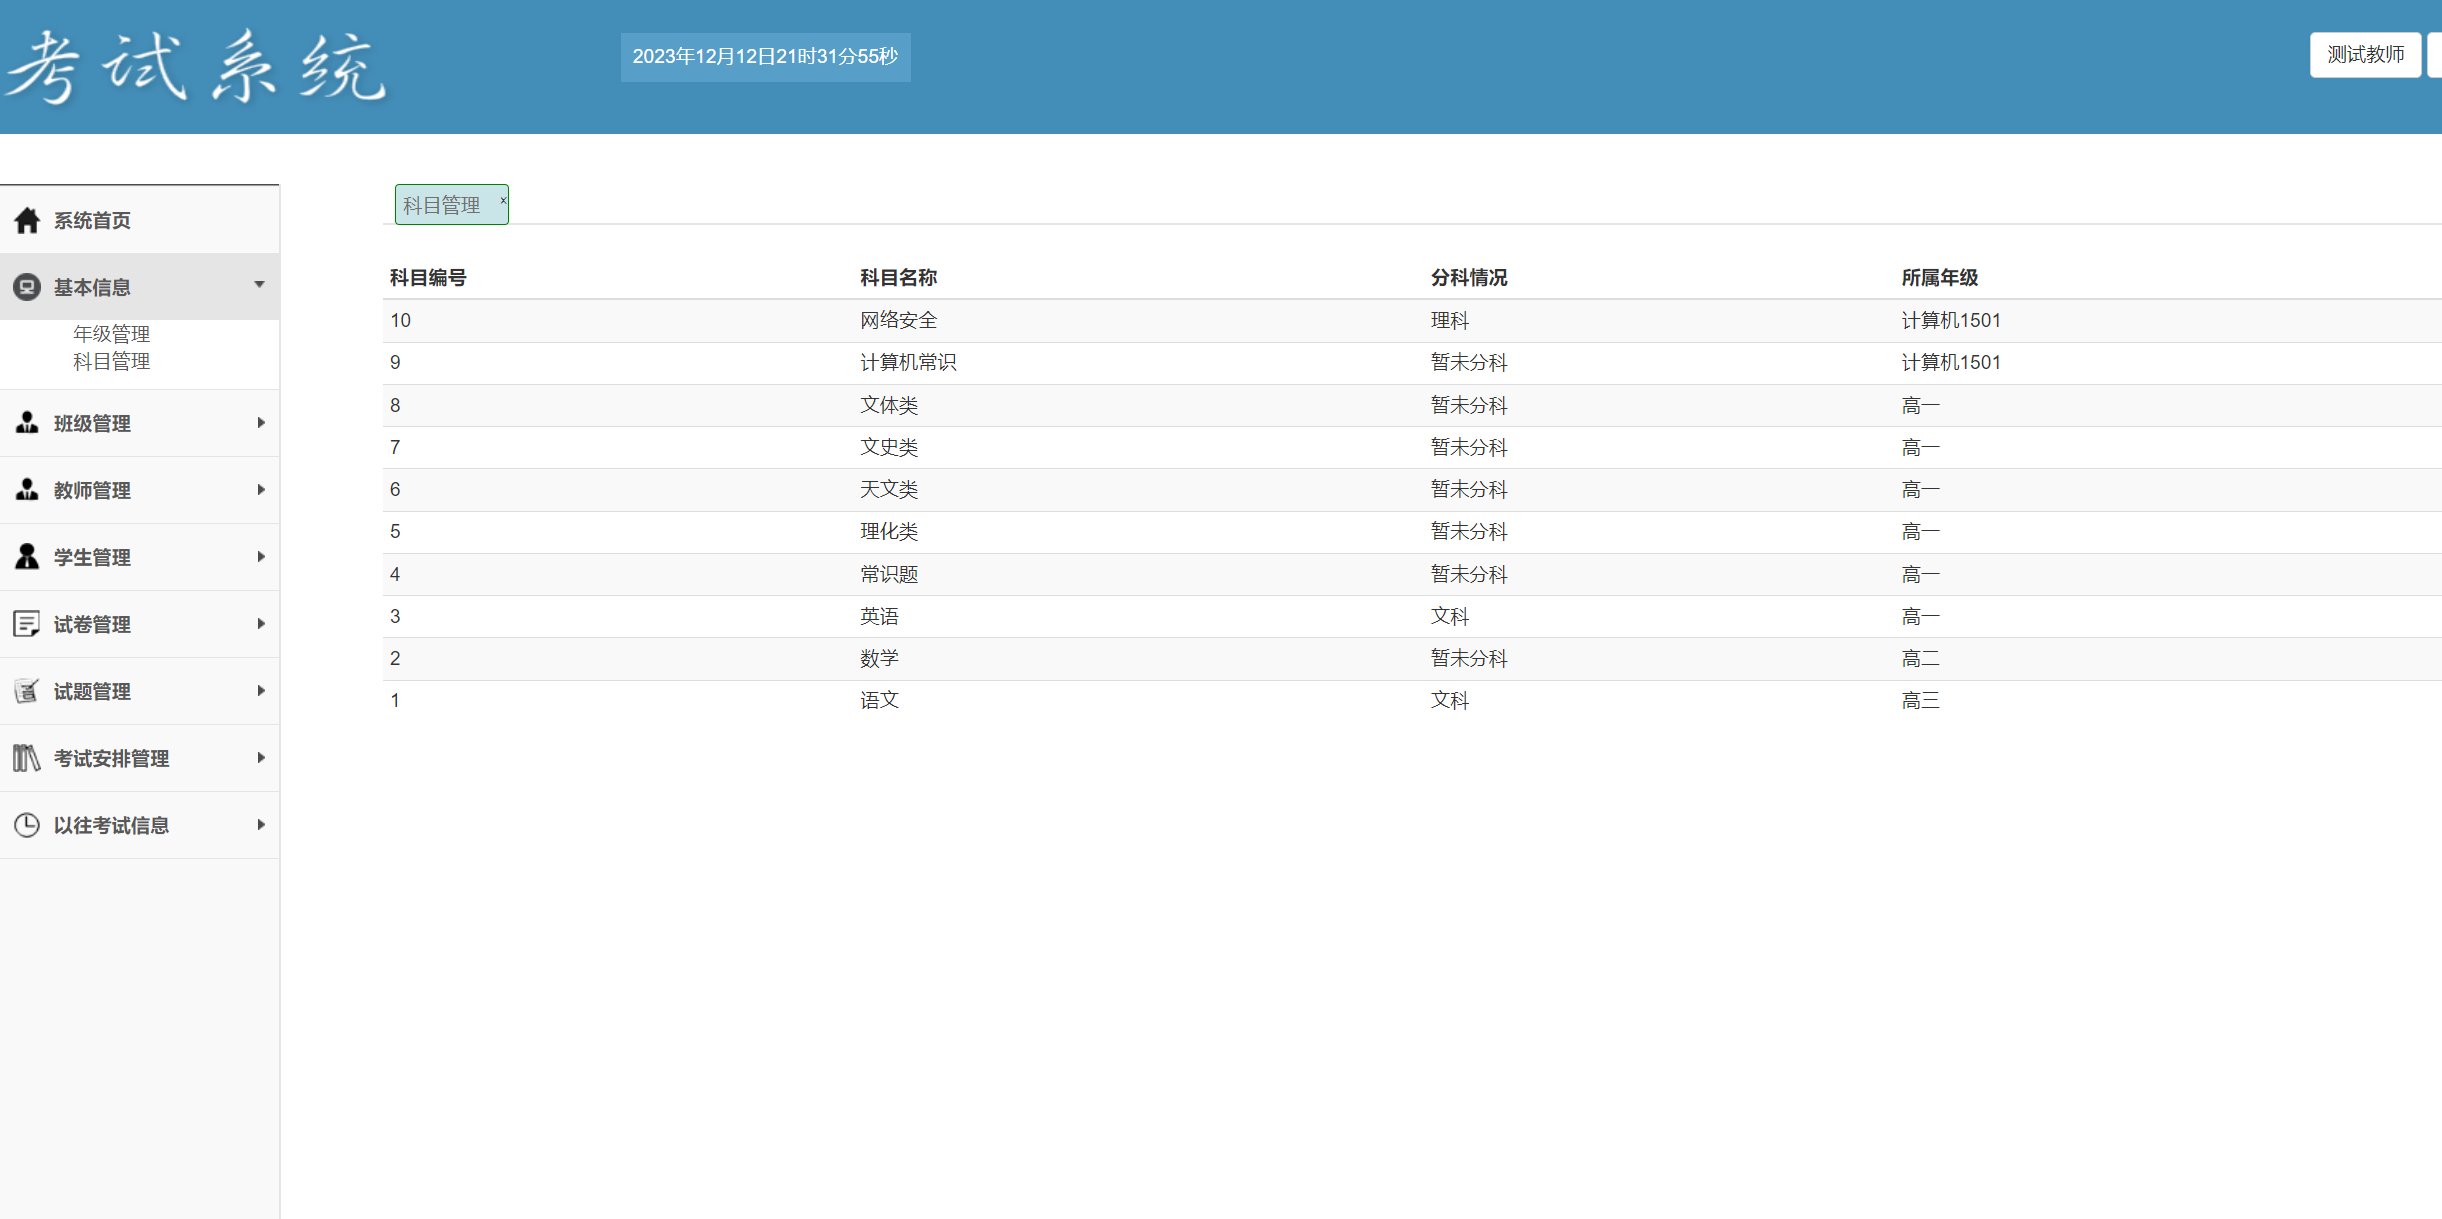The image size is (2442, 1219).
Task: Click 高一 grade in 英语 row
Action: 1920,617
